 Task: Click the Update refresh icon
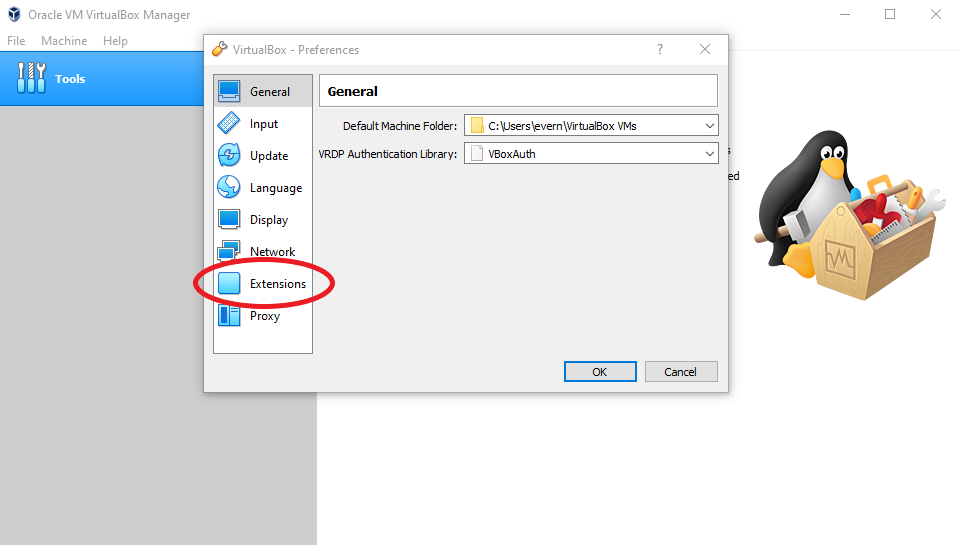(229, 155)
